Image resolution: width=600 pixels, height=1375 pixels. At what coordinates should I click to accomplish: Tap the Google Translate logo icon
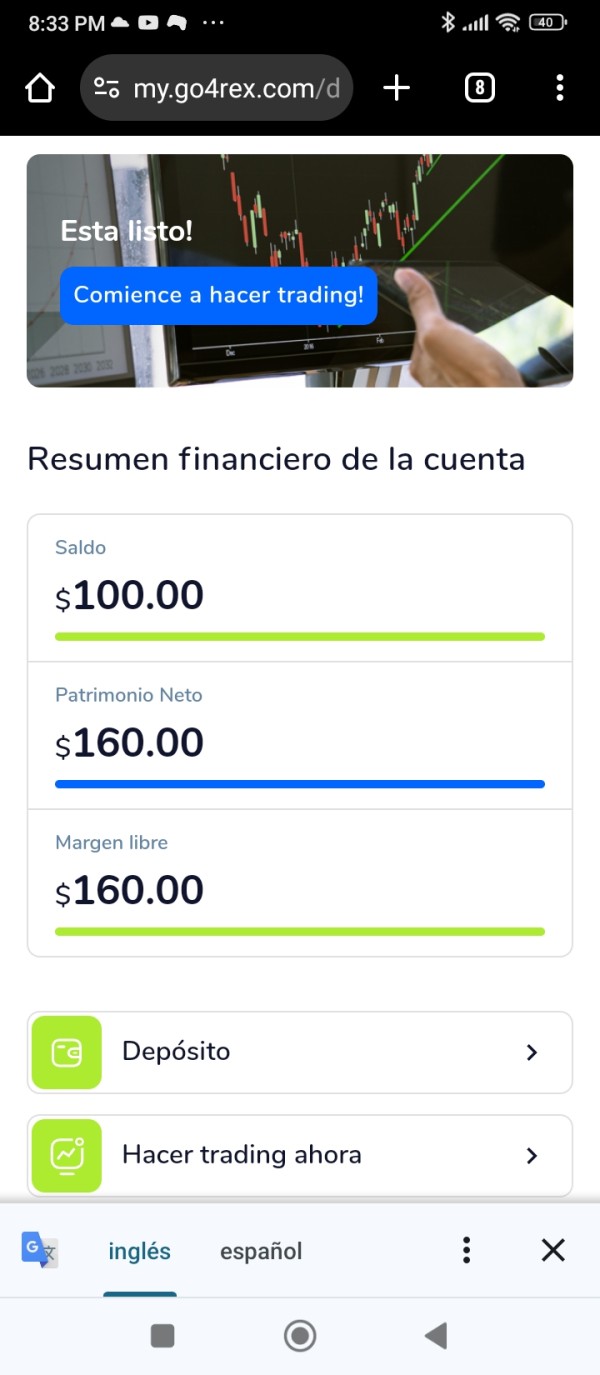pyautogui.click(x=40, y=1250)
